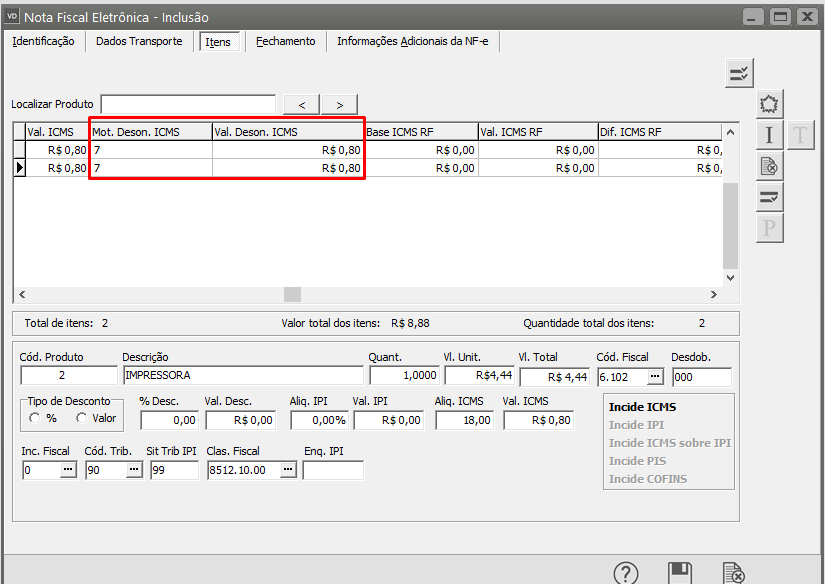Open the Cód. Trib. lookup ellipsis button

(x=134, y=470)
